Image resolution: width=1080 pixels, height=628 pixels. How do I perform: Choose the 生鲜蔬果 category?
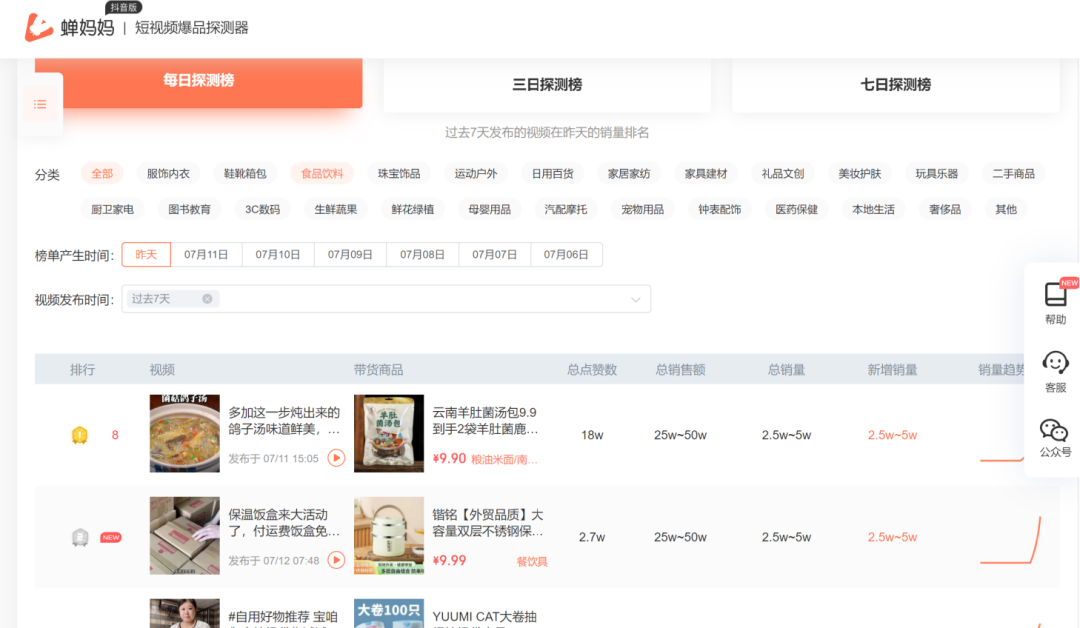coord(335,209)
